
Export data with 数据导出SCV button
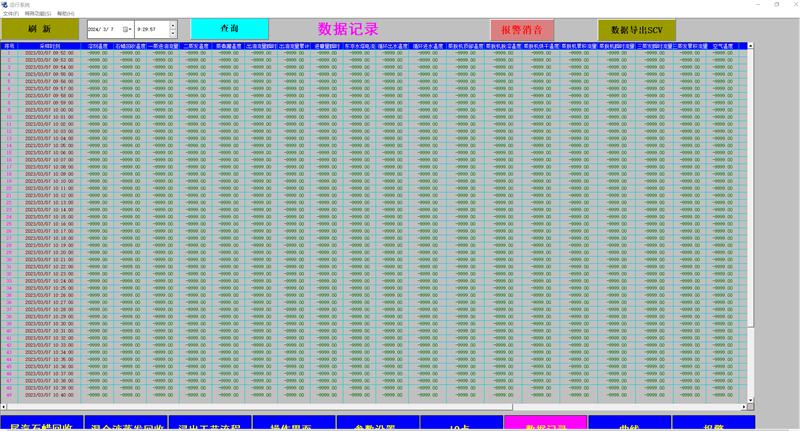click(x=637, y=30)
